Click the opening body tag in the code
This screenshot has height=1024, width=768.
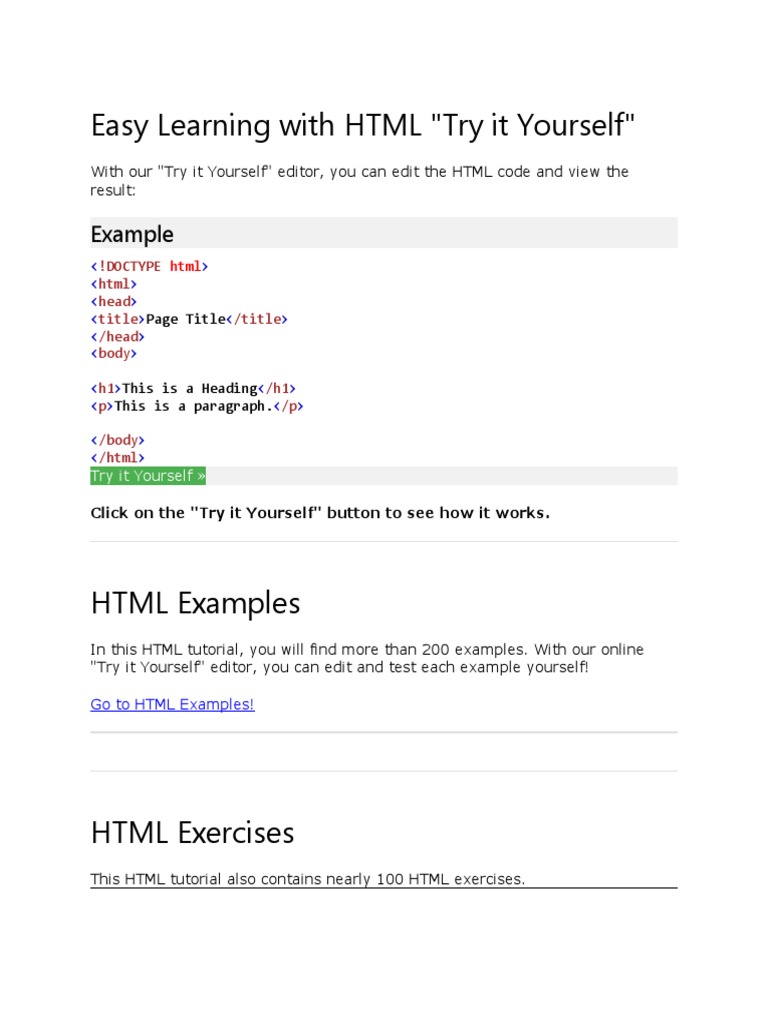[114, 353]
